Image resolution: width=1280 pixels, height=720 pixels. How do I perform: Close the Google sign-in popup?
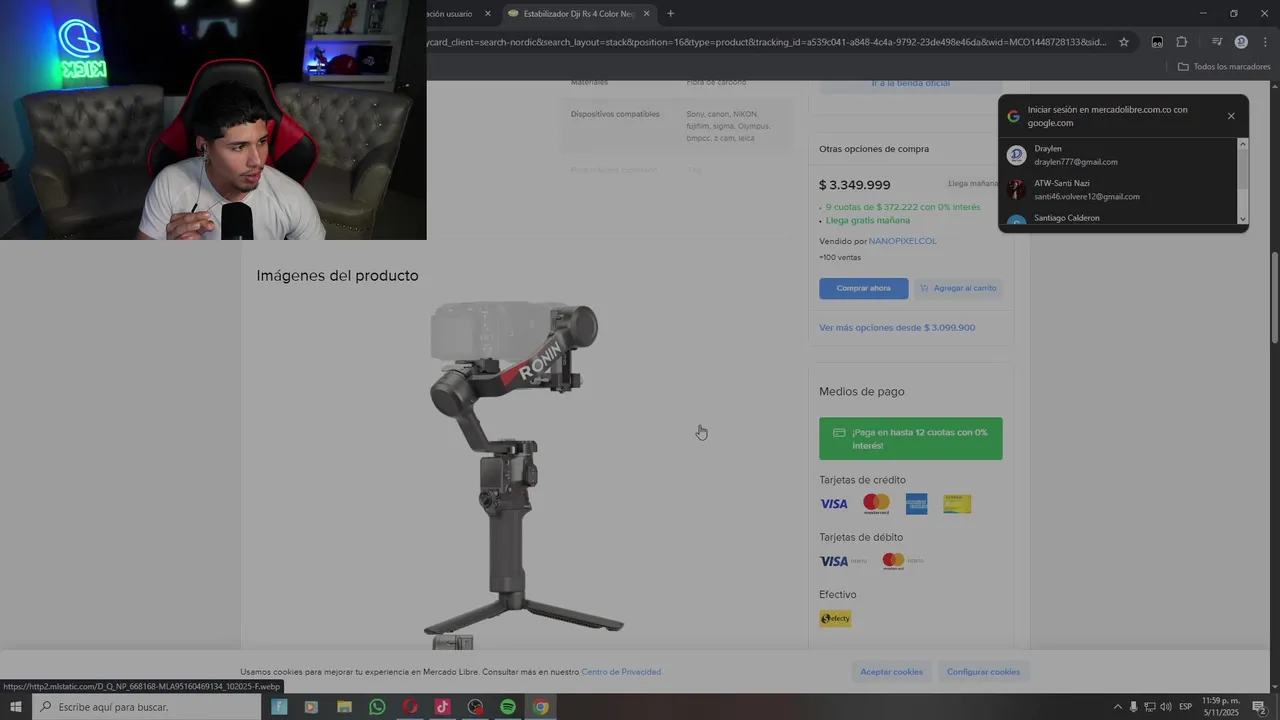1231,116
